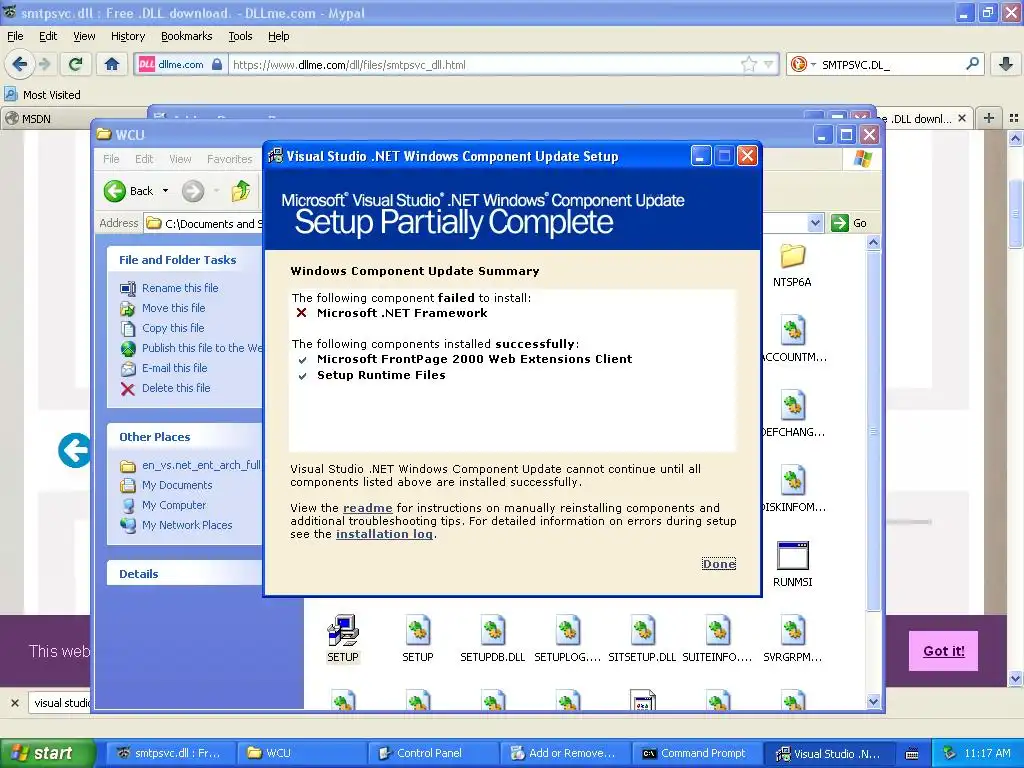1024x768 pixels.
Task: Click the browser Forward arrow button
Action: click(44, 64)
